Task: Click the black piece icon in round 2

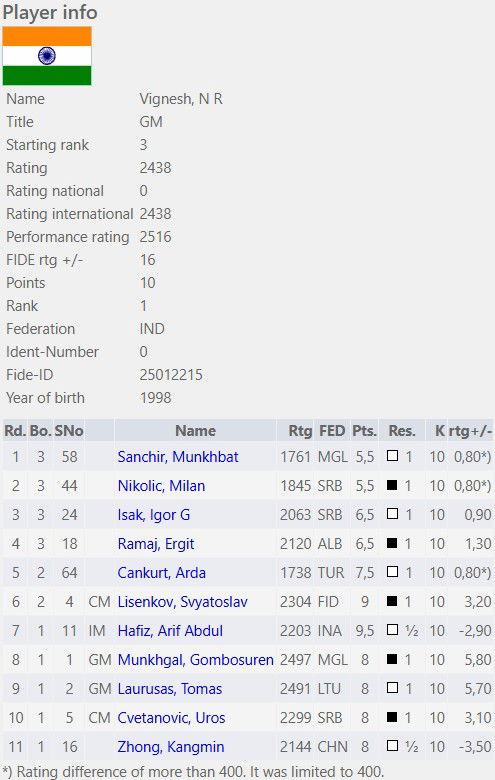Action: (x=393, y=485)
